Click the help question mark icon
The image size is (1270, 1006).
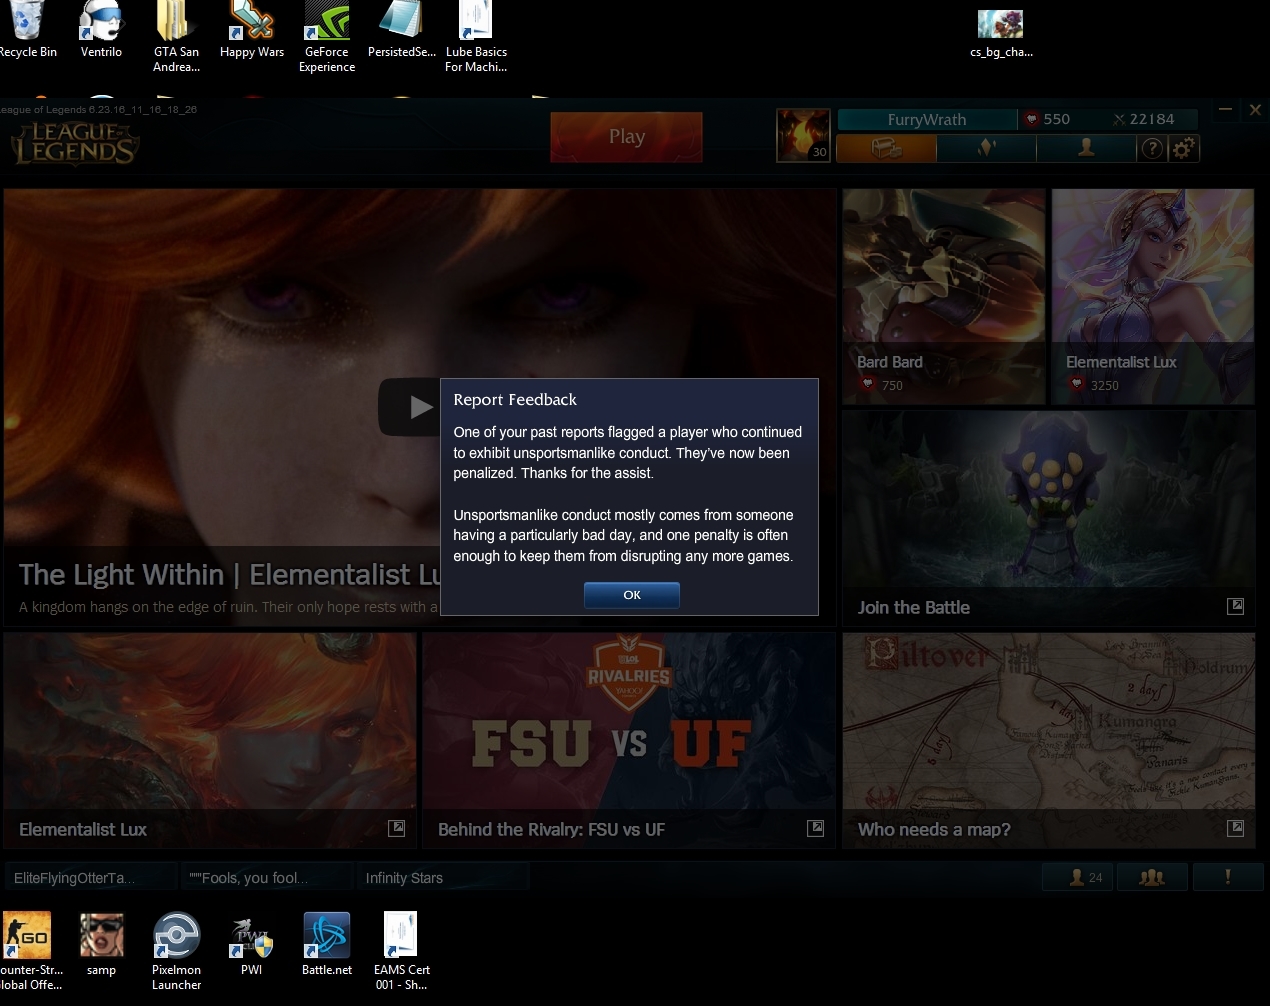[1152, 148]
